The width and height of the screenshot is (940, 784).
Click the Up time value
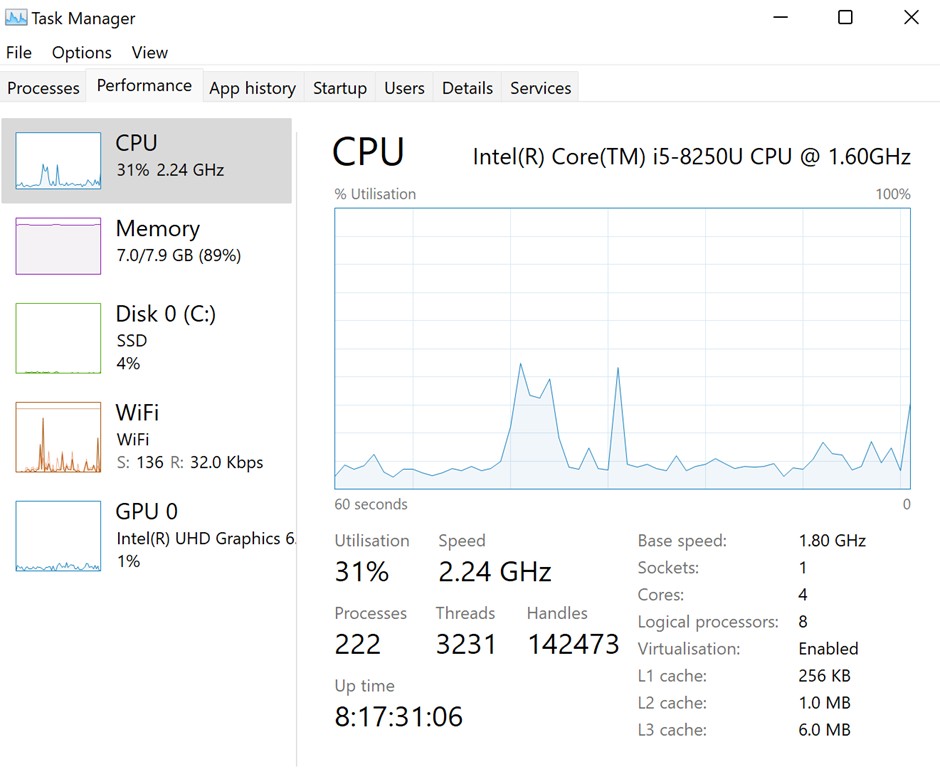[x=398, y=716]
